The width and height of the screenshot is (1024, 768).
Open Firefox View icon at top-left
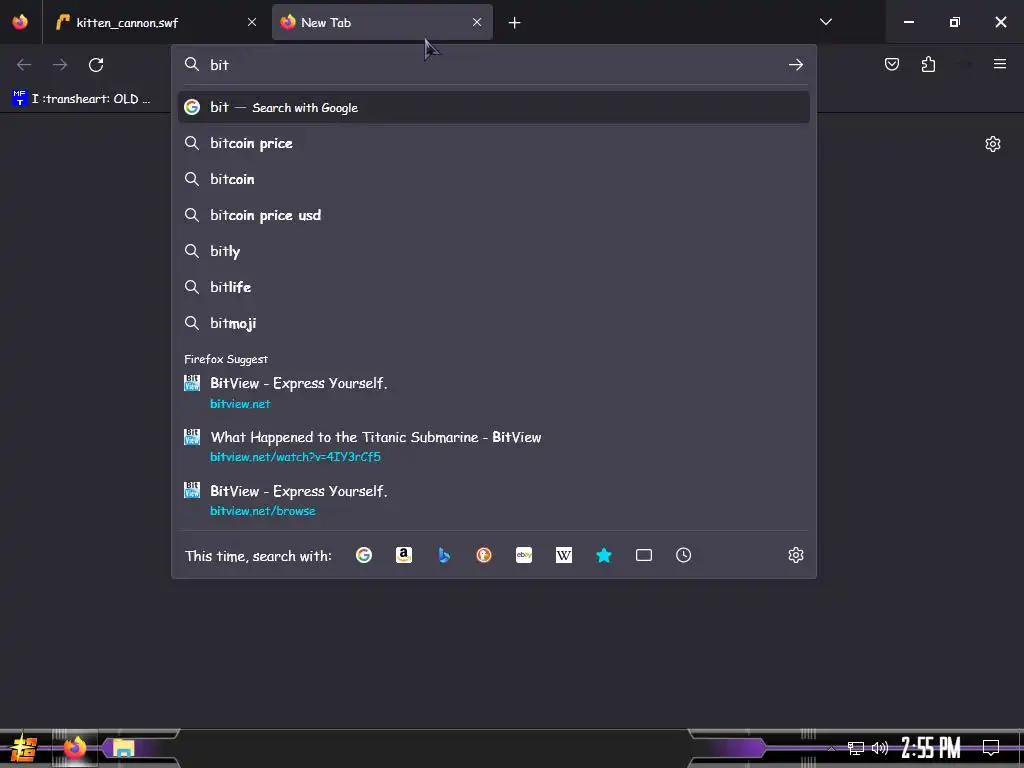(x=20, y=22)
